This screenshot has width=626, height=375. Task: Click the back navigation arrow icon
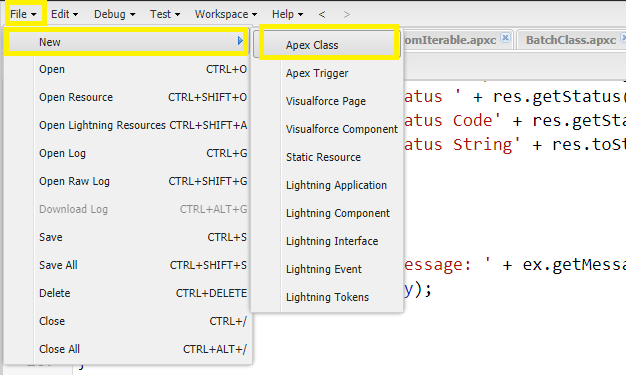322,14
